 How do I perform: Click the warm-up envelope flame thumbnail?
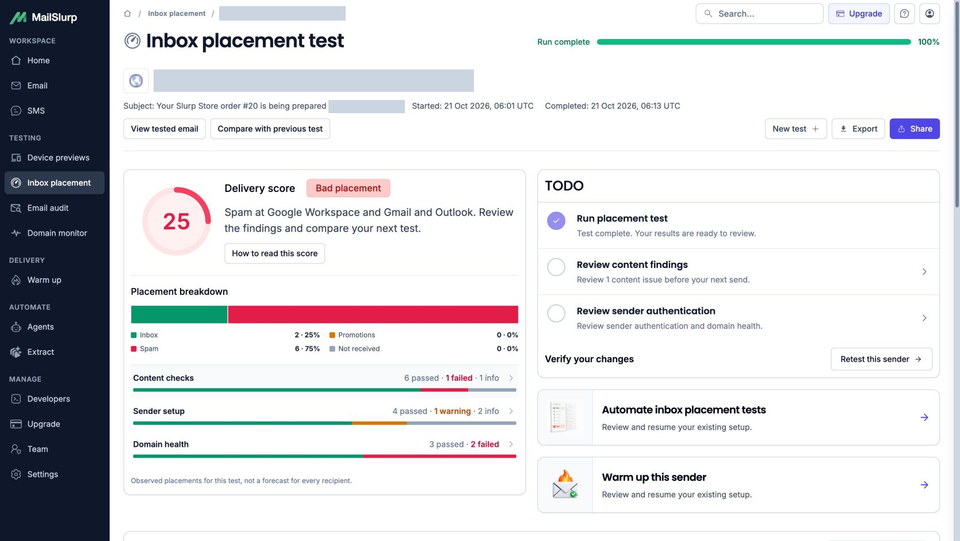click(x=565, y=484)
